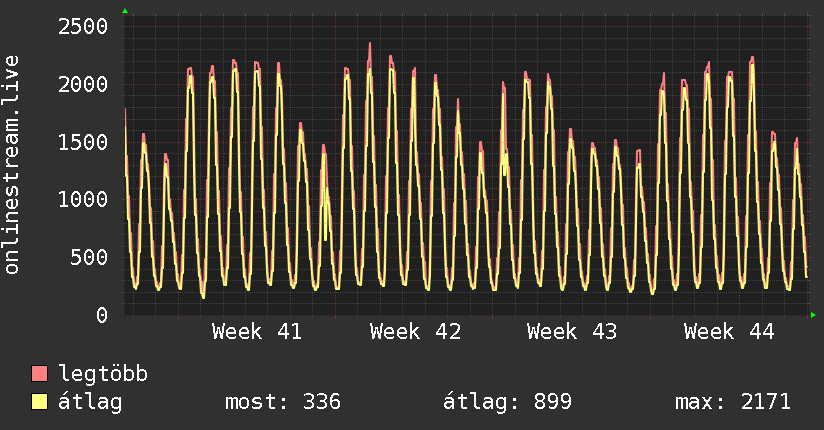
Task: Click the 500 y-axis tick label
Action: (x=89, y=257)
